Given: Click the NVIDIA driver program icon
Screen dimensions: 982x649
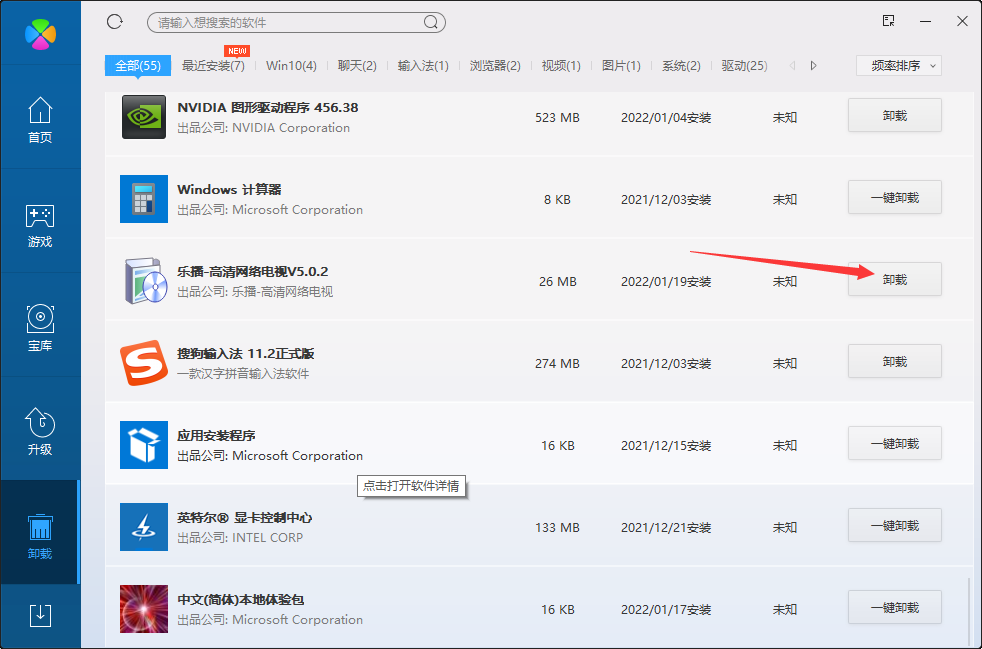Looking at the screenshot, I should coord(144,117).
